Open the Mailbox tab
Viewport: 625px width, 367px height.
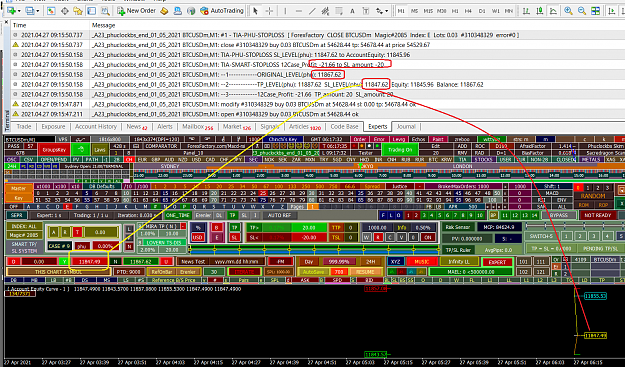[197, 126]
